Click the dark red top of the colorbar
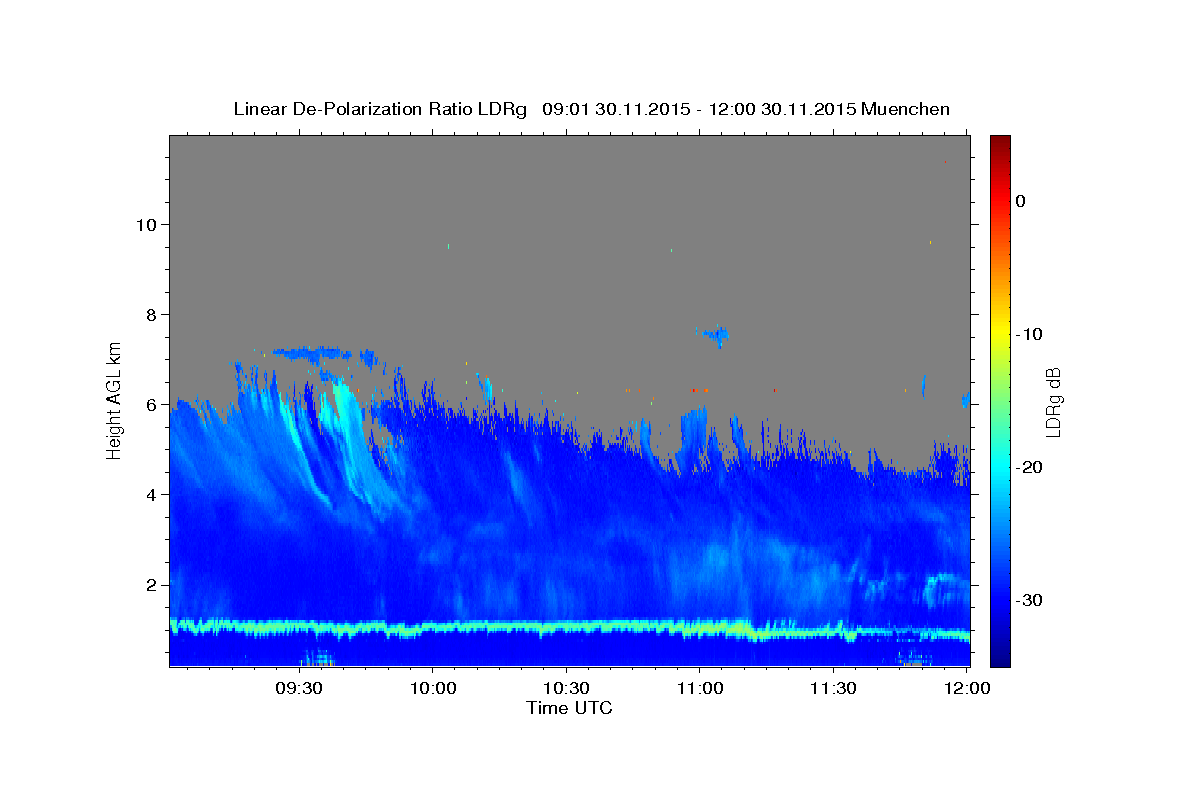The width and height of the screenshot is (1200, 800). [1000, 145]
